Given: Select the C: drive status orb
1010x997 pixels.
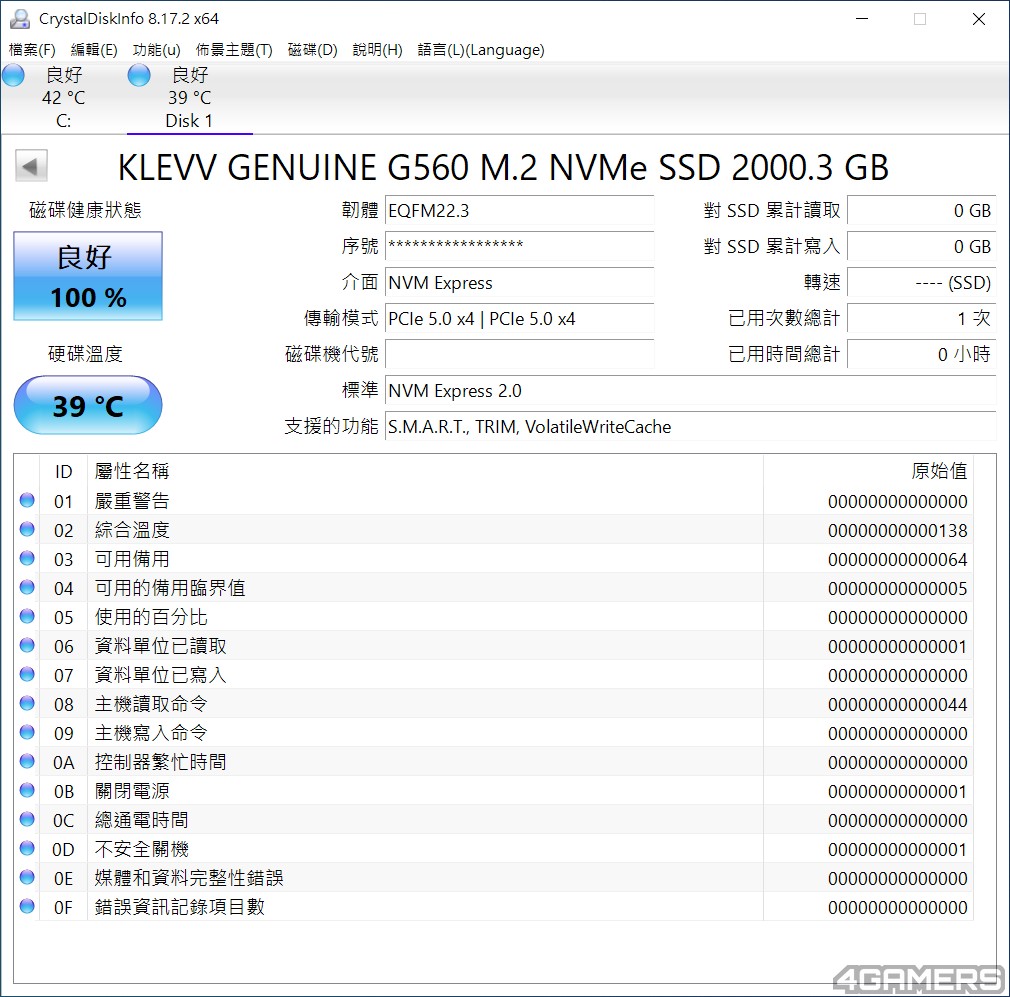Looking at the screenshot, I should click(x=14, y=75).
